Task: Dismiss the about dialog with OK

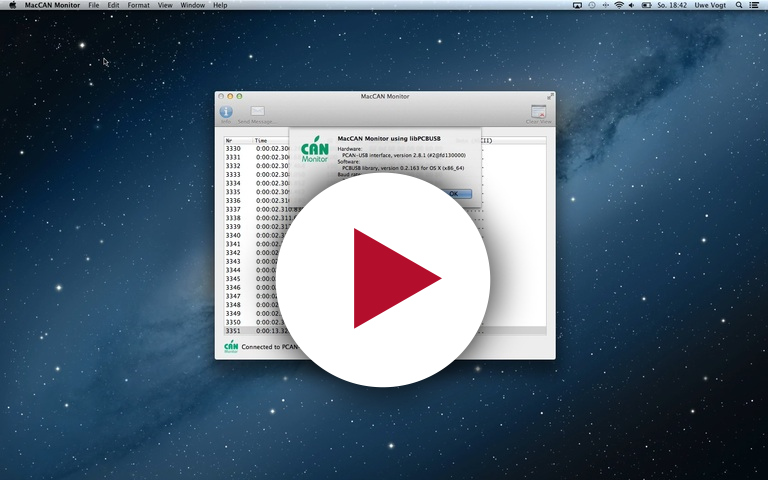Action: click(x=454, y=194)
